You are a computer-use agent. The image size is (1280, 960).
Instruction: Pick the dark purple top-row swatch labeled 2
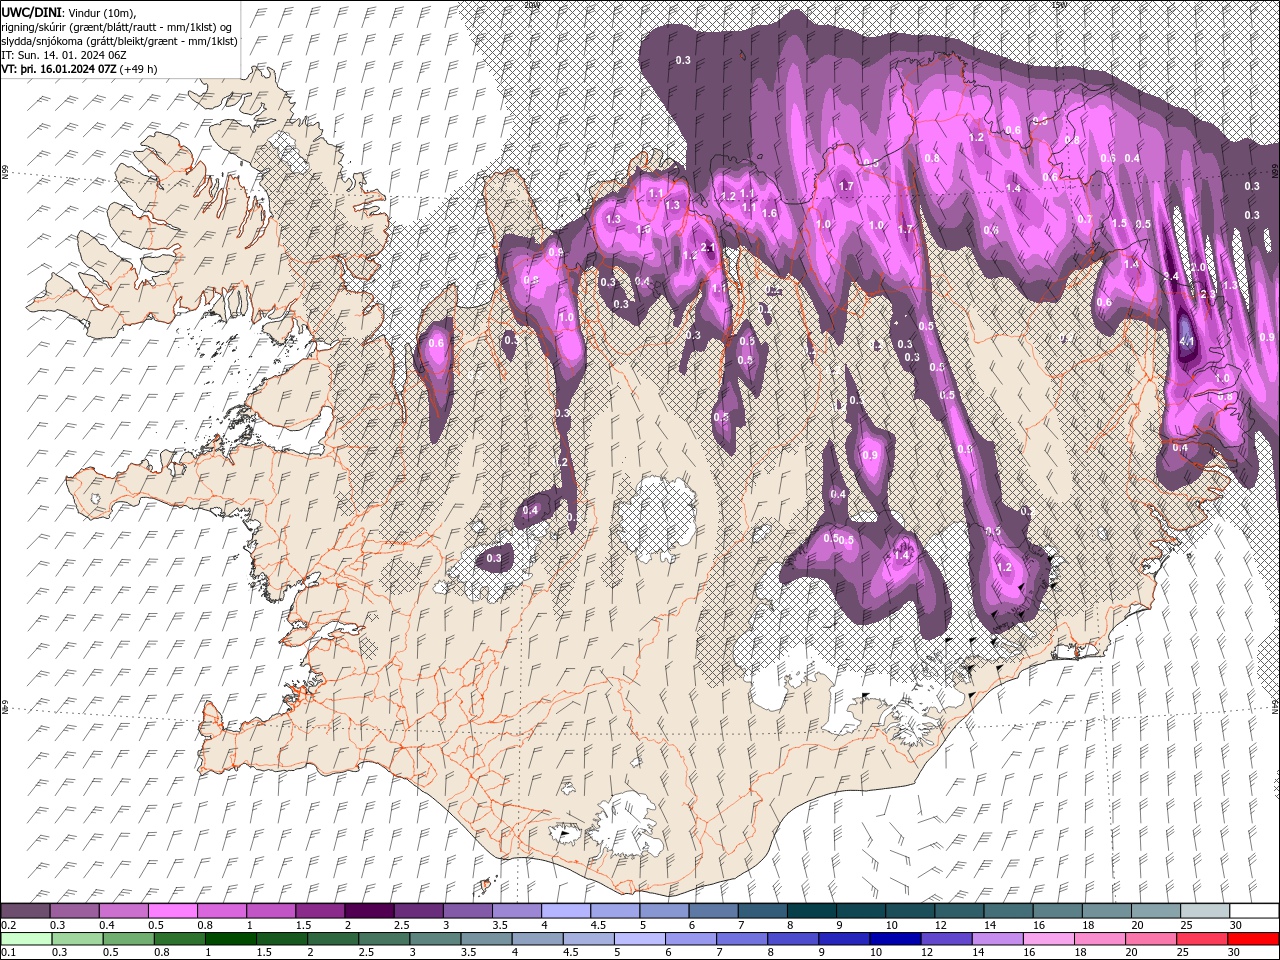click(x=369, y=911)
